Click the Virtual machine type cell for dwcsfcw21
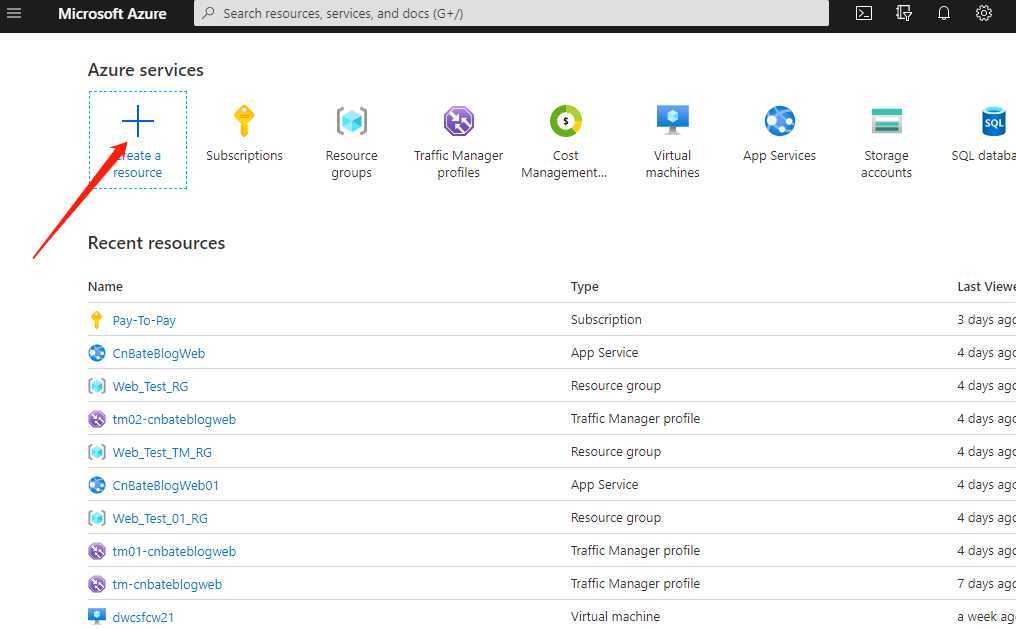This screenshot has height=630, width=1016. [615, 616]
